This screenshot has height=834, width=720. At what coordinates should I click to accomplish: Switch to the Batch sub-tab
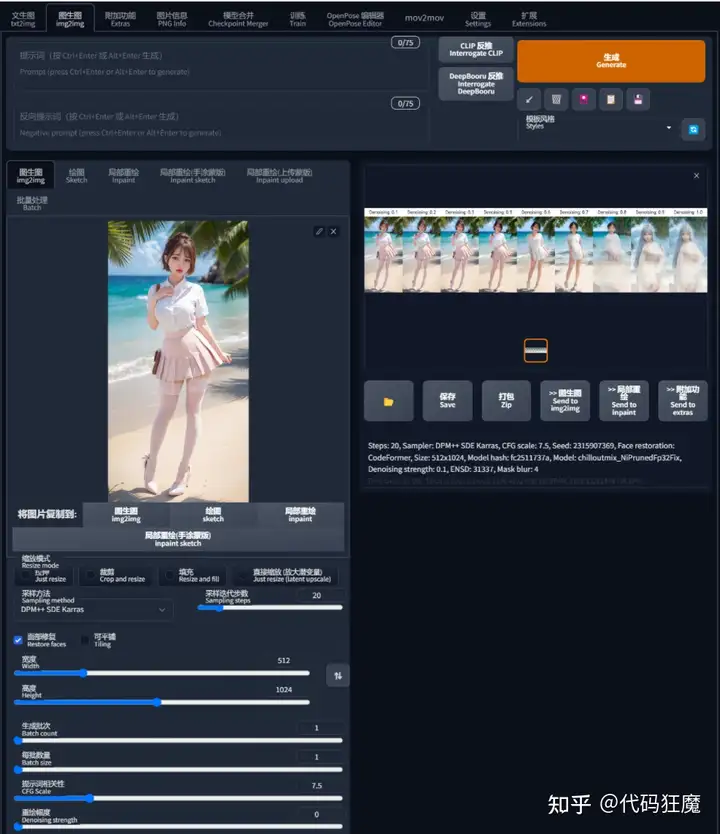32,203
